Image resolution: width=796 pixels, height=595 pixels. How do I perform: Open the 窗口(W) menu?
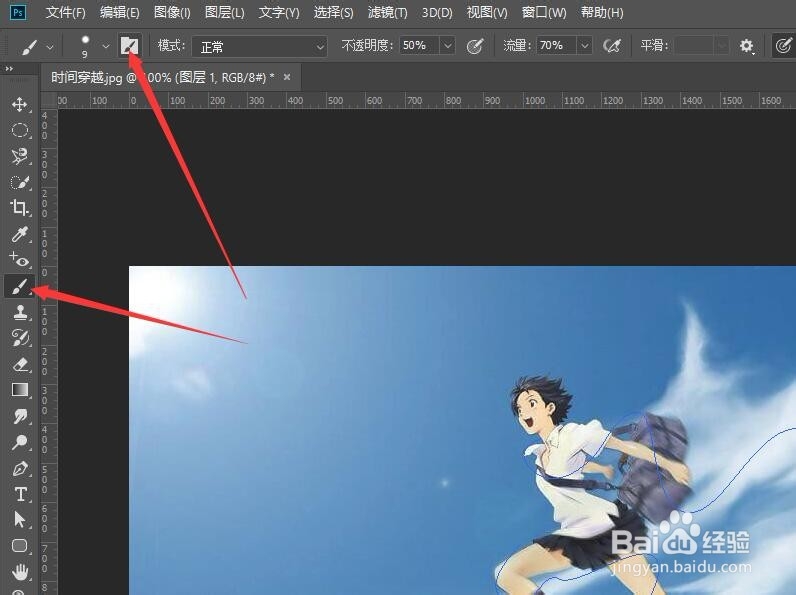click(x=544, y=13)
